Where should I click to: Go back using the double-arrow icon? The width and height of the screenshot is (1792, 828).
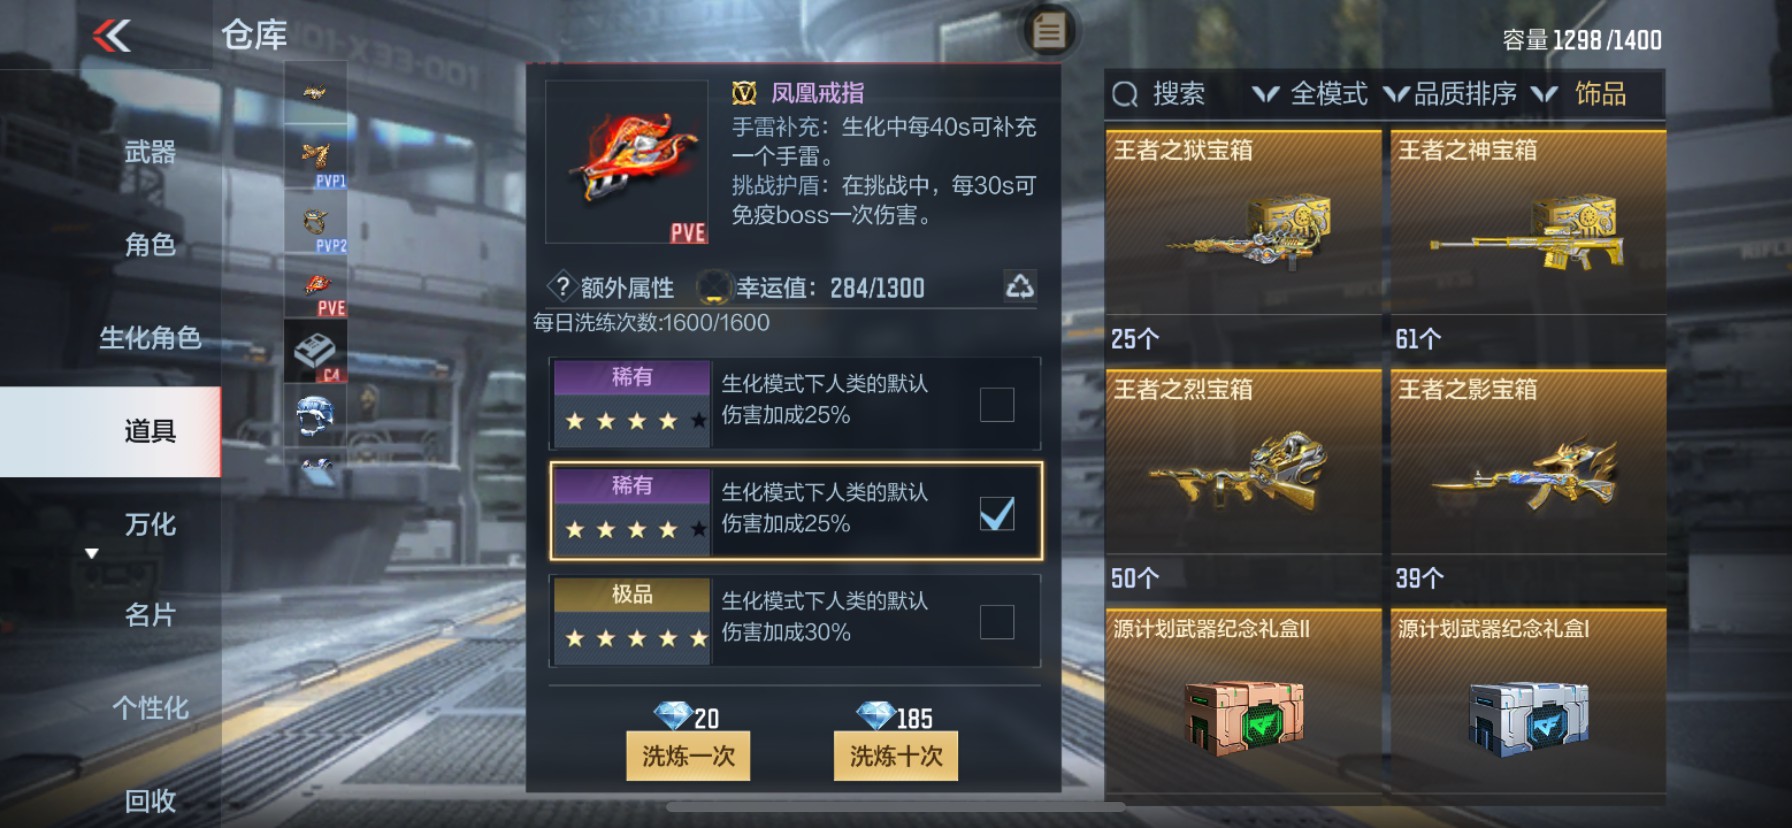click(x=112, y=37)
